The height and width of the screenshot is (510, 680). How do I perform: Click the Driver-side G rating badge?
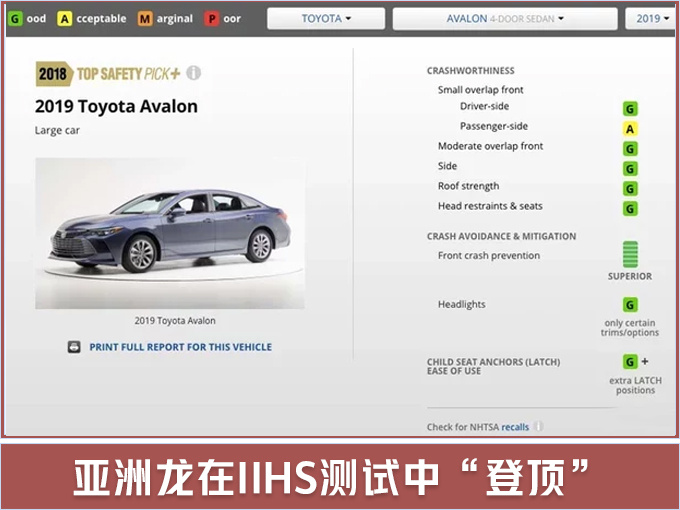[x=630, y=108]
